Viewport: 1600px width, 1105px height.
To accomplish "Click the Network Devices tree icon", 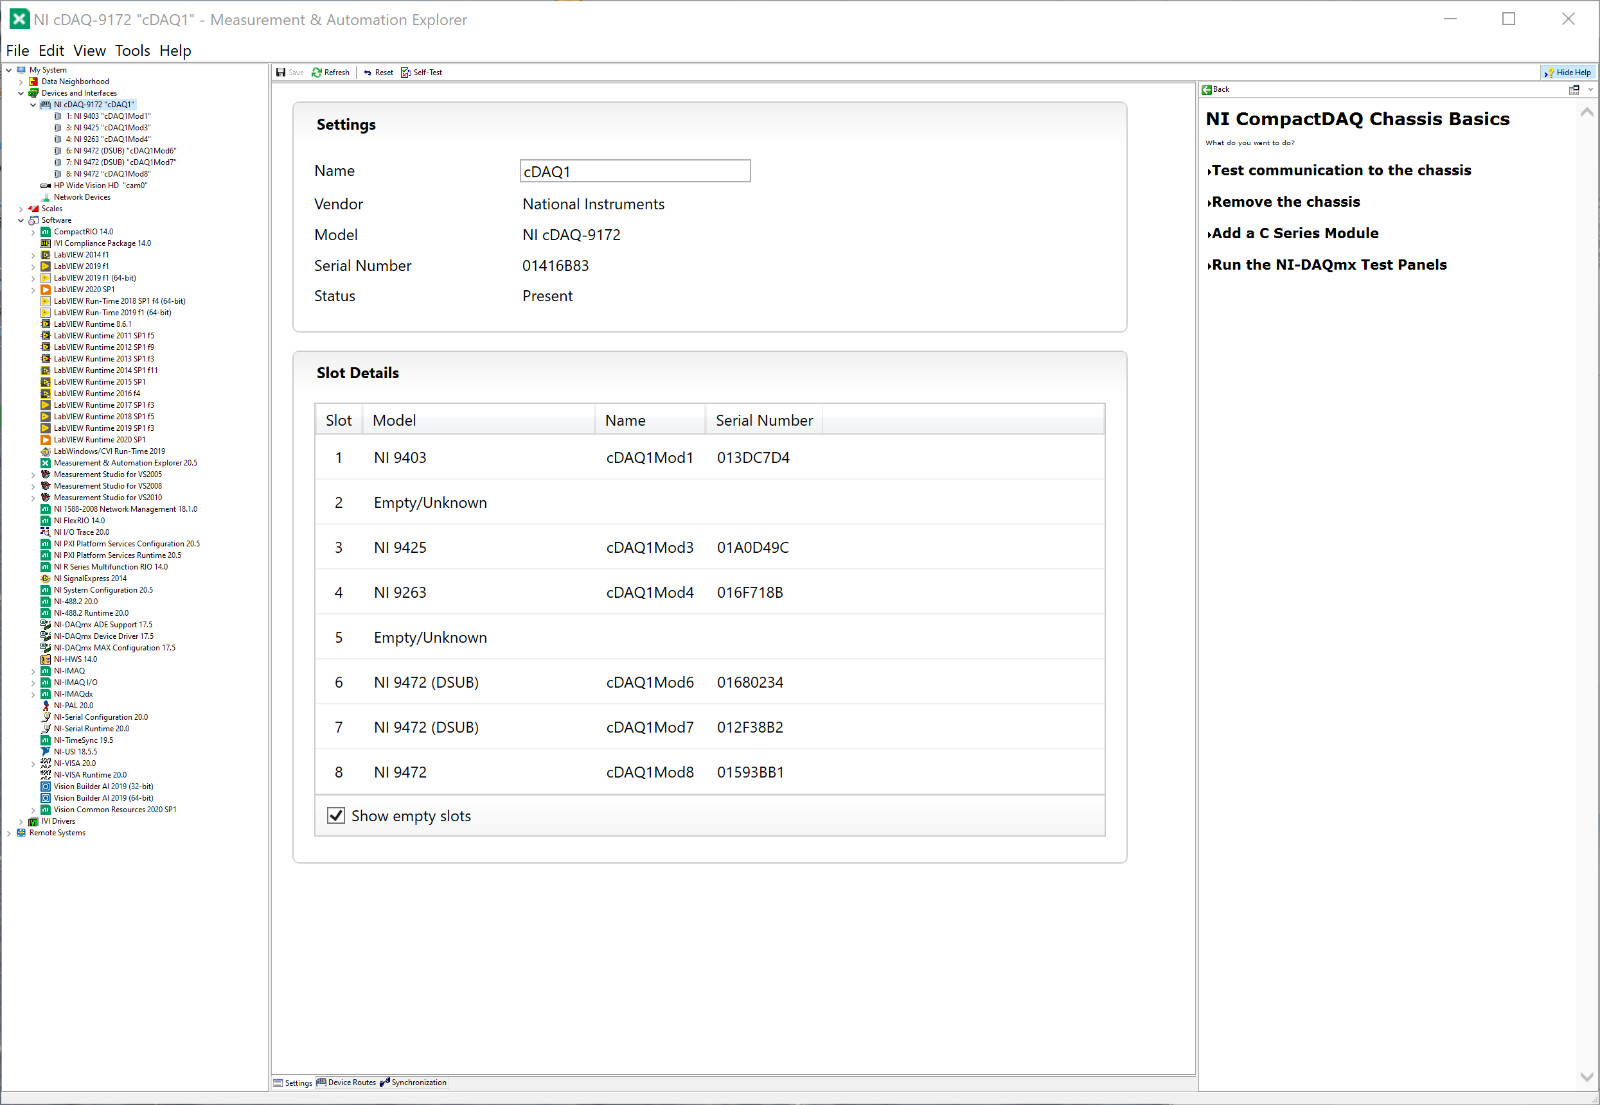I will pos(46,198).
